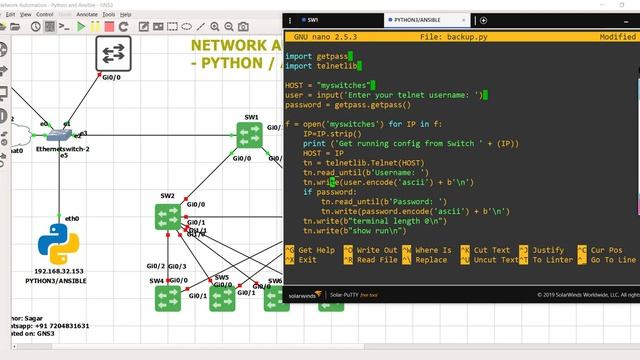Click the solarwinds logo in terminal footer
This screenshot has height=360, width=640.
(x=305, y=295)
